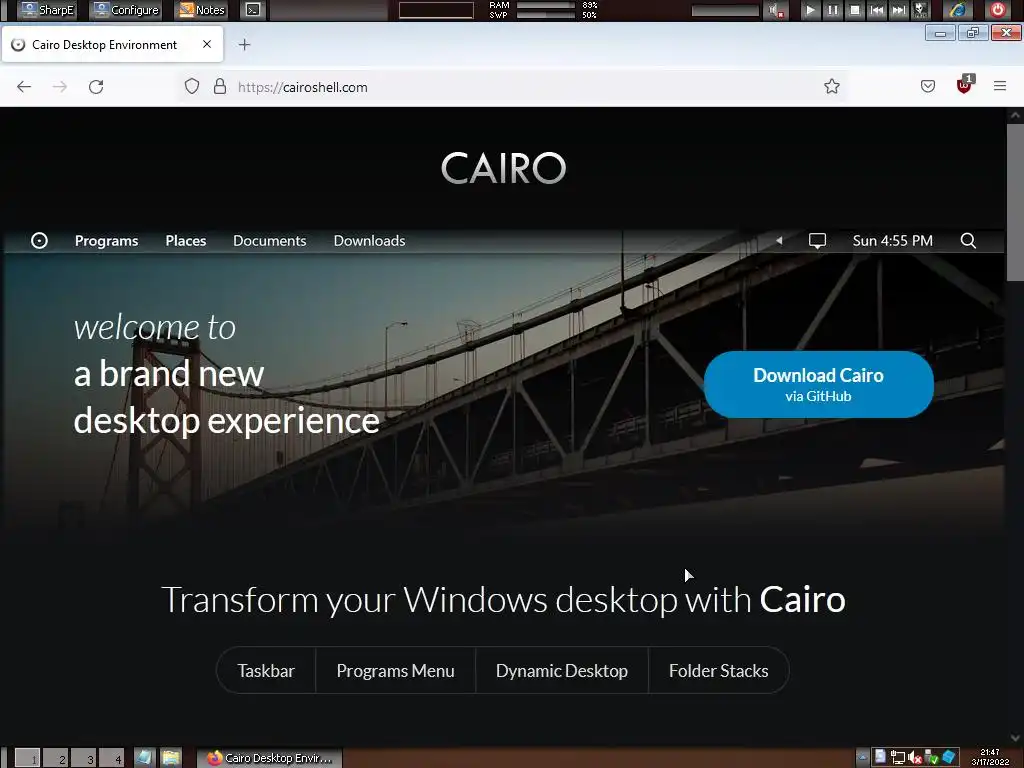Switch to virtual desktop 4
This screenshot has width=1024, height=768.
coord(112,758)
